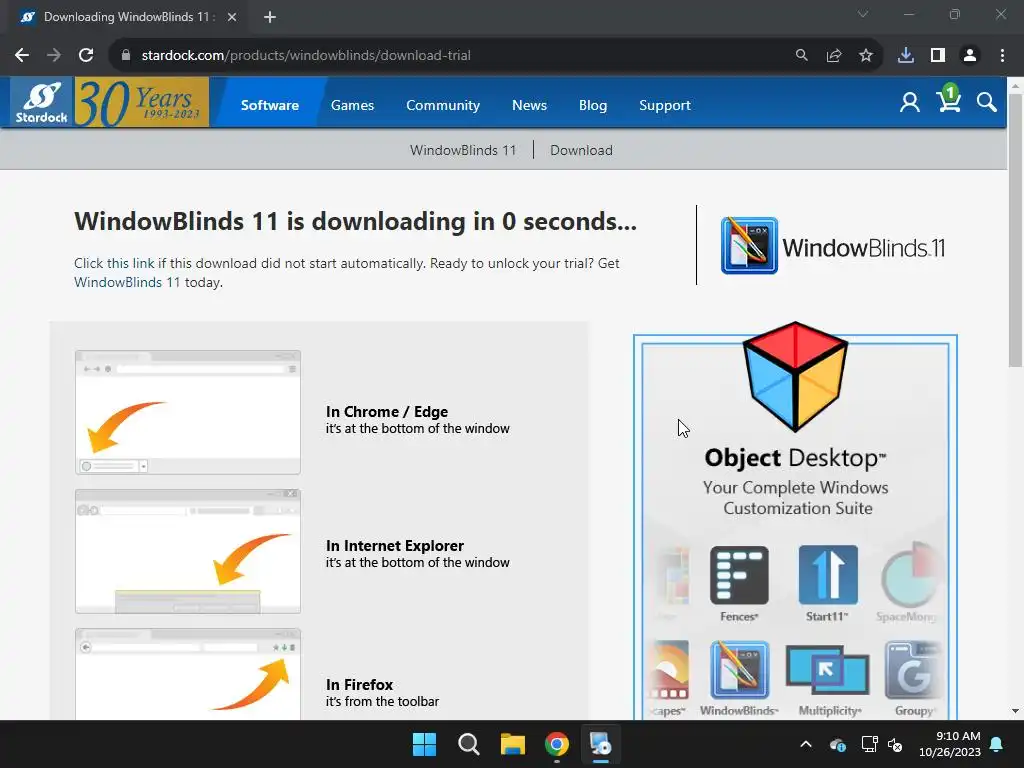Image resolution: width=1024 pixels, height=768 pixels.
Task: Open taskbar Search
Action: pyautogui.click(x=468, y=744)
